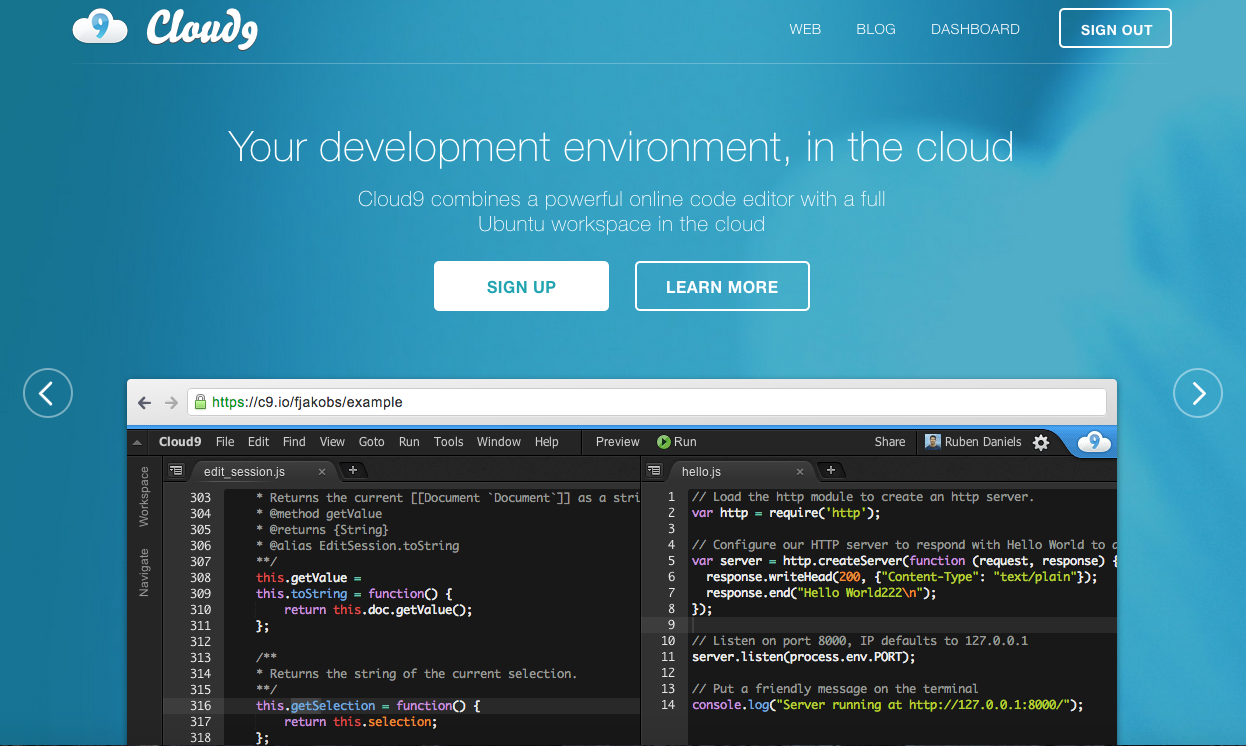Click the "Your development environment, in the cloud" headline

tap(621, 147)
